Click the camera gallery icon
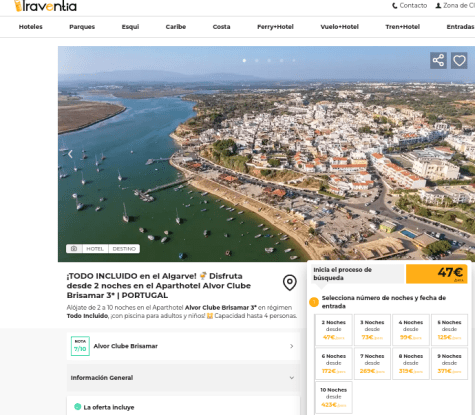Image resolution: width=475 pixels, height=415 pixels. coord(74,249)
